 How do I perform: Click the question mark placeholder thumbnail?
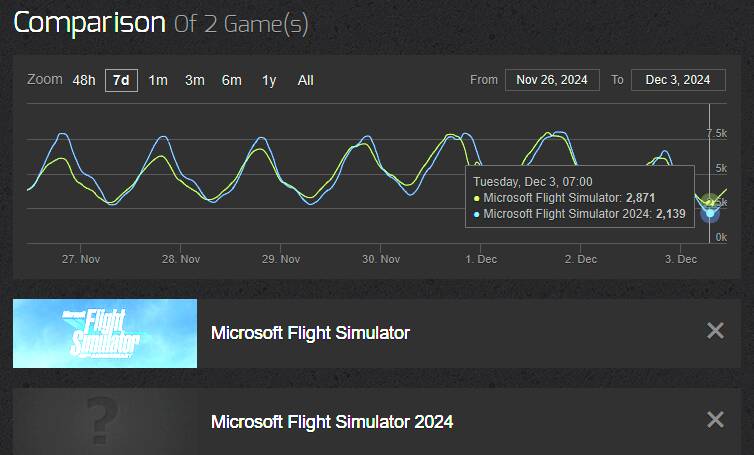pos(105,421)
